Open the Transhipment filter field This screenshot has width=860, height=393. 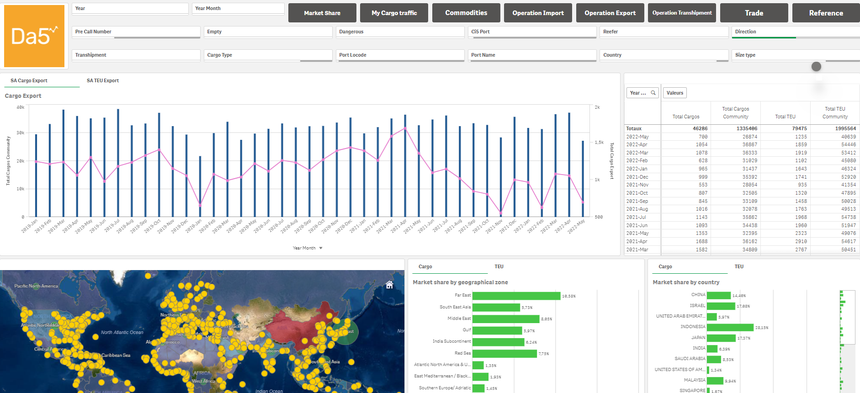click(136, 55)
